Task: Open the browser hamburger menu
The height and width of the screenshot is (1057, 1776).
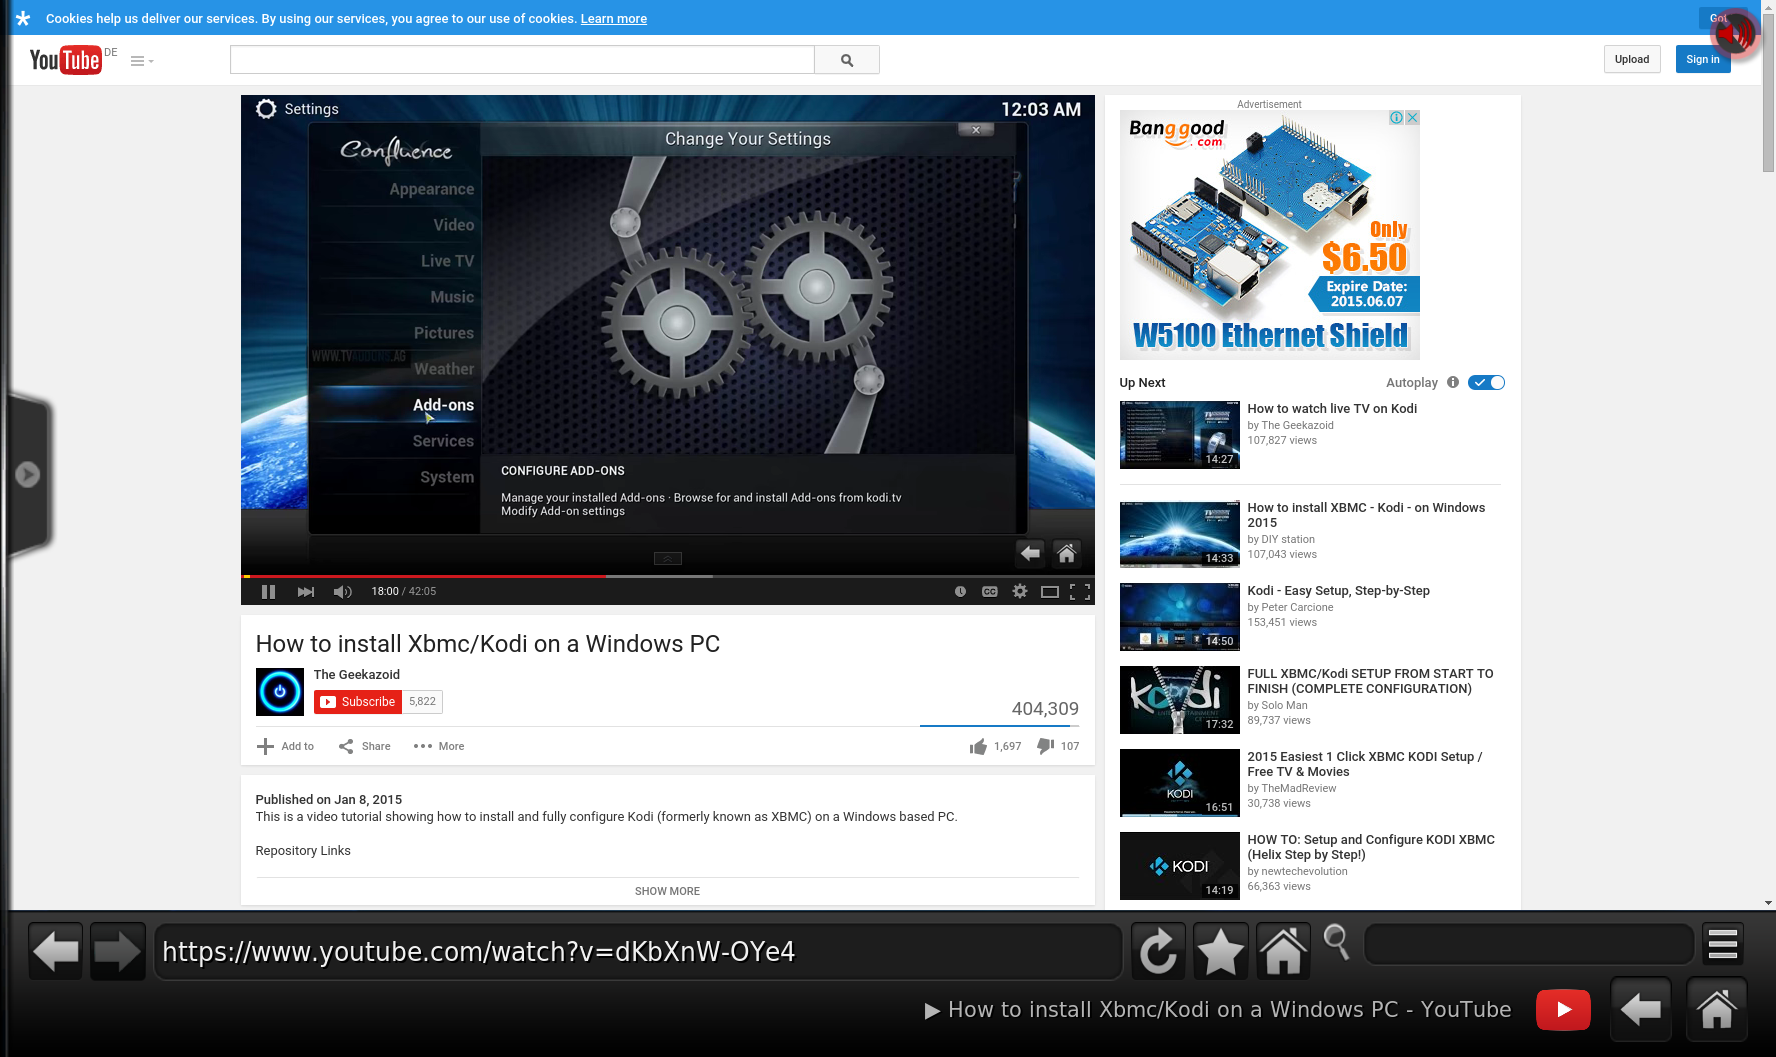Action: point(1722,944)
